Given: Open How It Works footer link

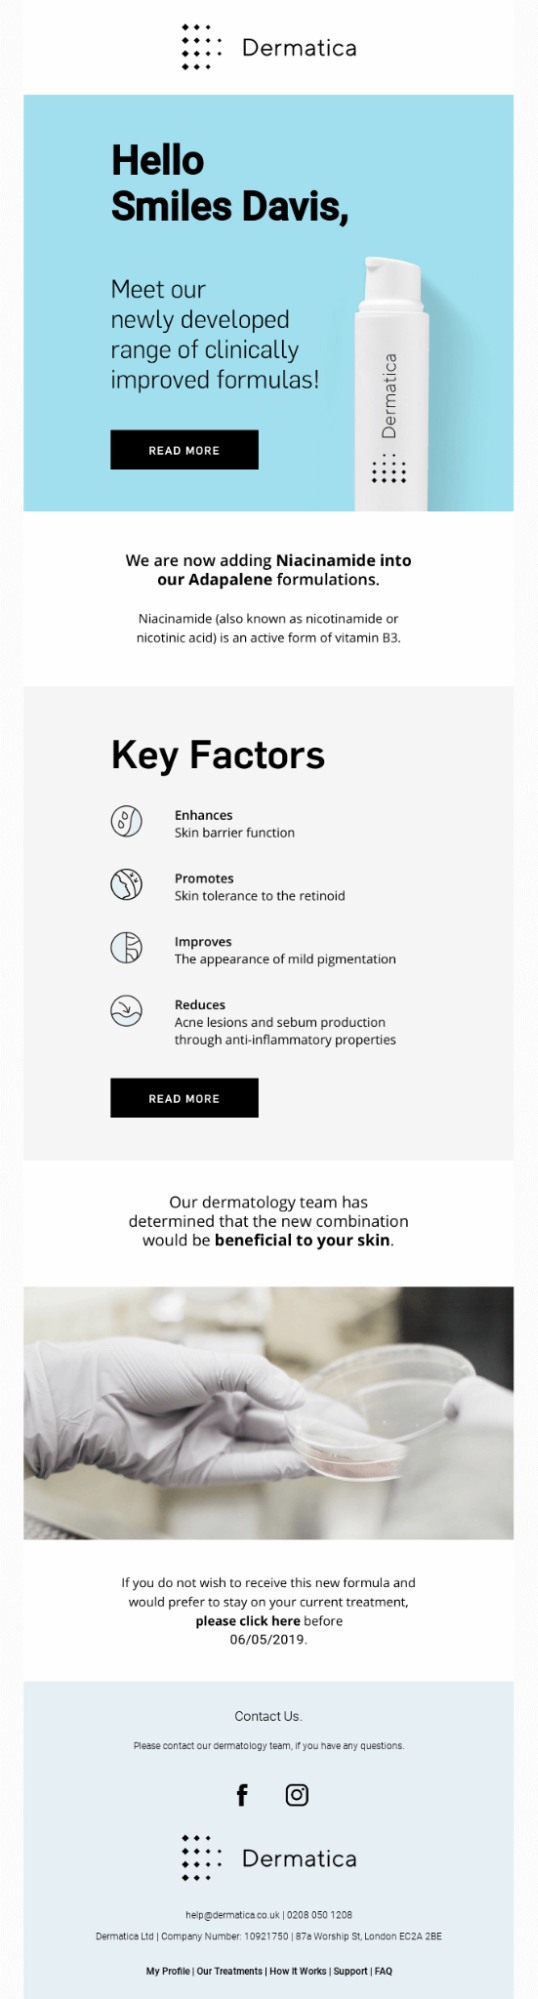Looking at the screenshot, I should tap(298, 1971).
